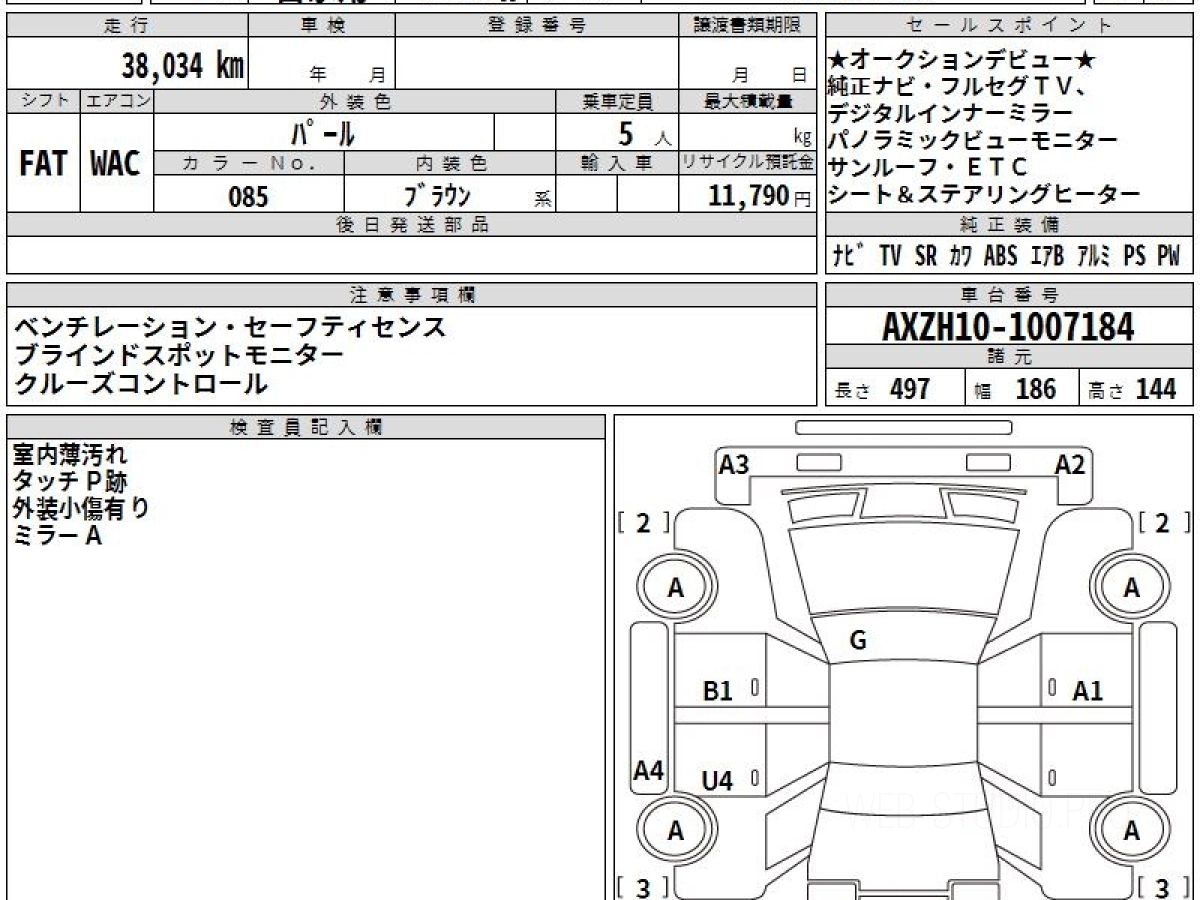Click the width value 186
This screenshot has width=1200, height=900.
tap(1036, 389)
